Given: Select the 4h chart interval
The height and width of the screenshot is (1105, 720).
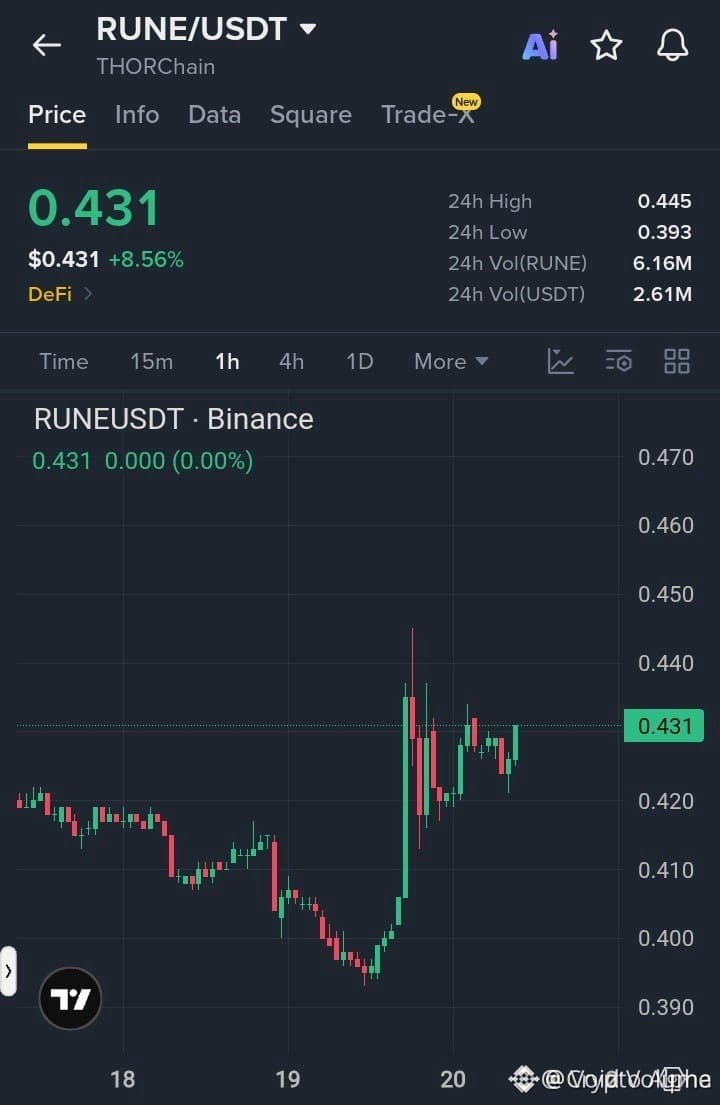Looking at the screenshot, I should pyautogui.click(x=291, y=362).
